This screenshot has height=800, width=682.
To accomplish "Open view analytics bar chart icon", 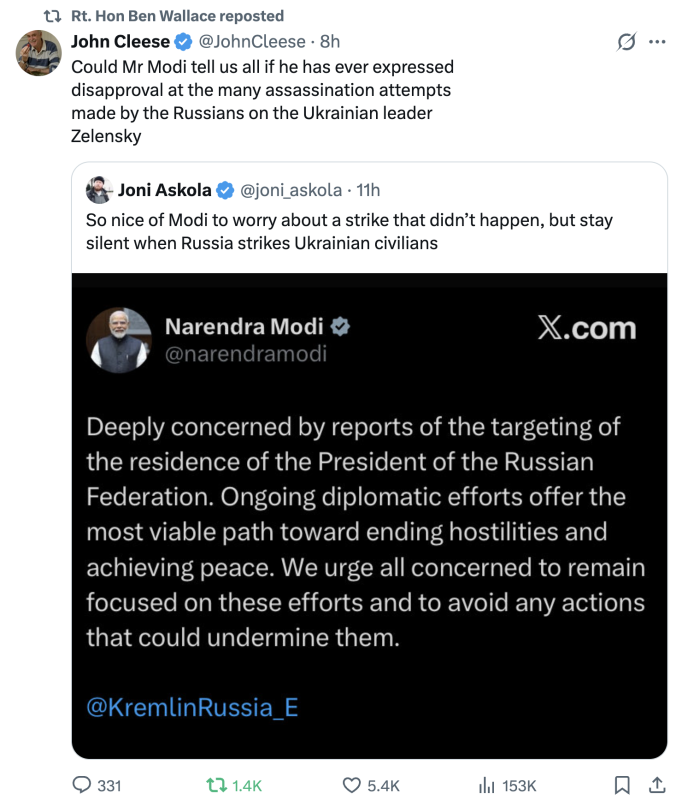I will click(487, 785).
